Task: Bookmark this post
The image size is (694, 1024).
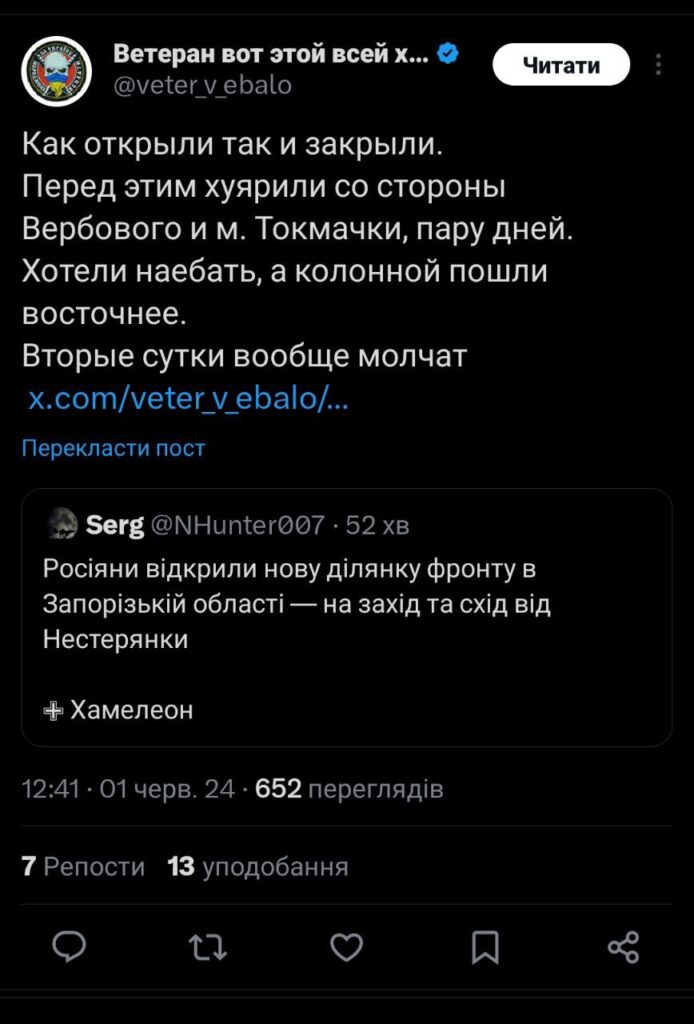Action: (x=485, y=946)
